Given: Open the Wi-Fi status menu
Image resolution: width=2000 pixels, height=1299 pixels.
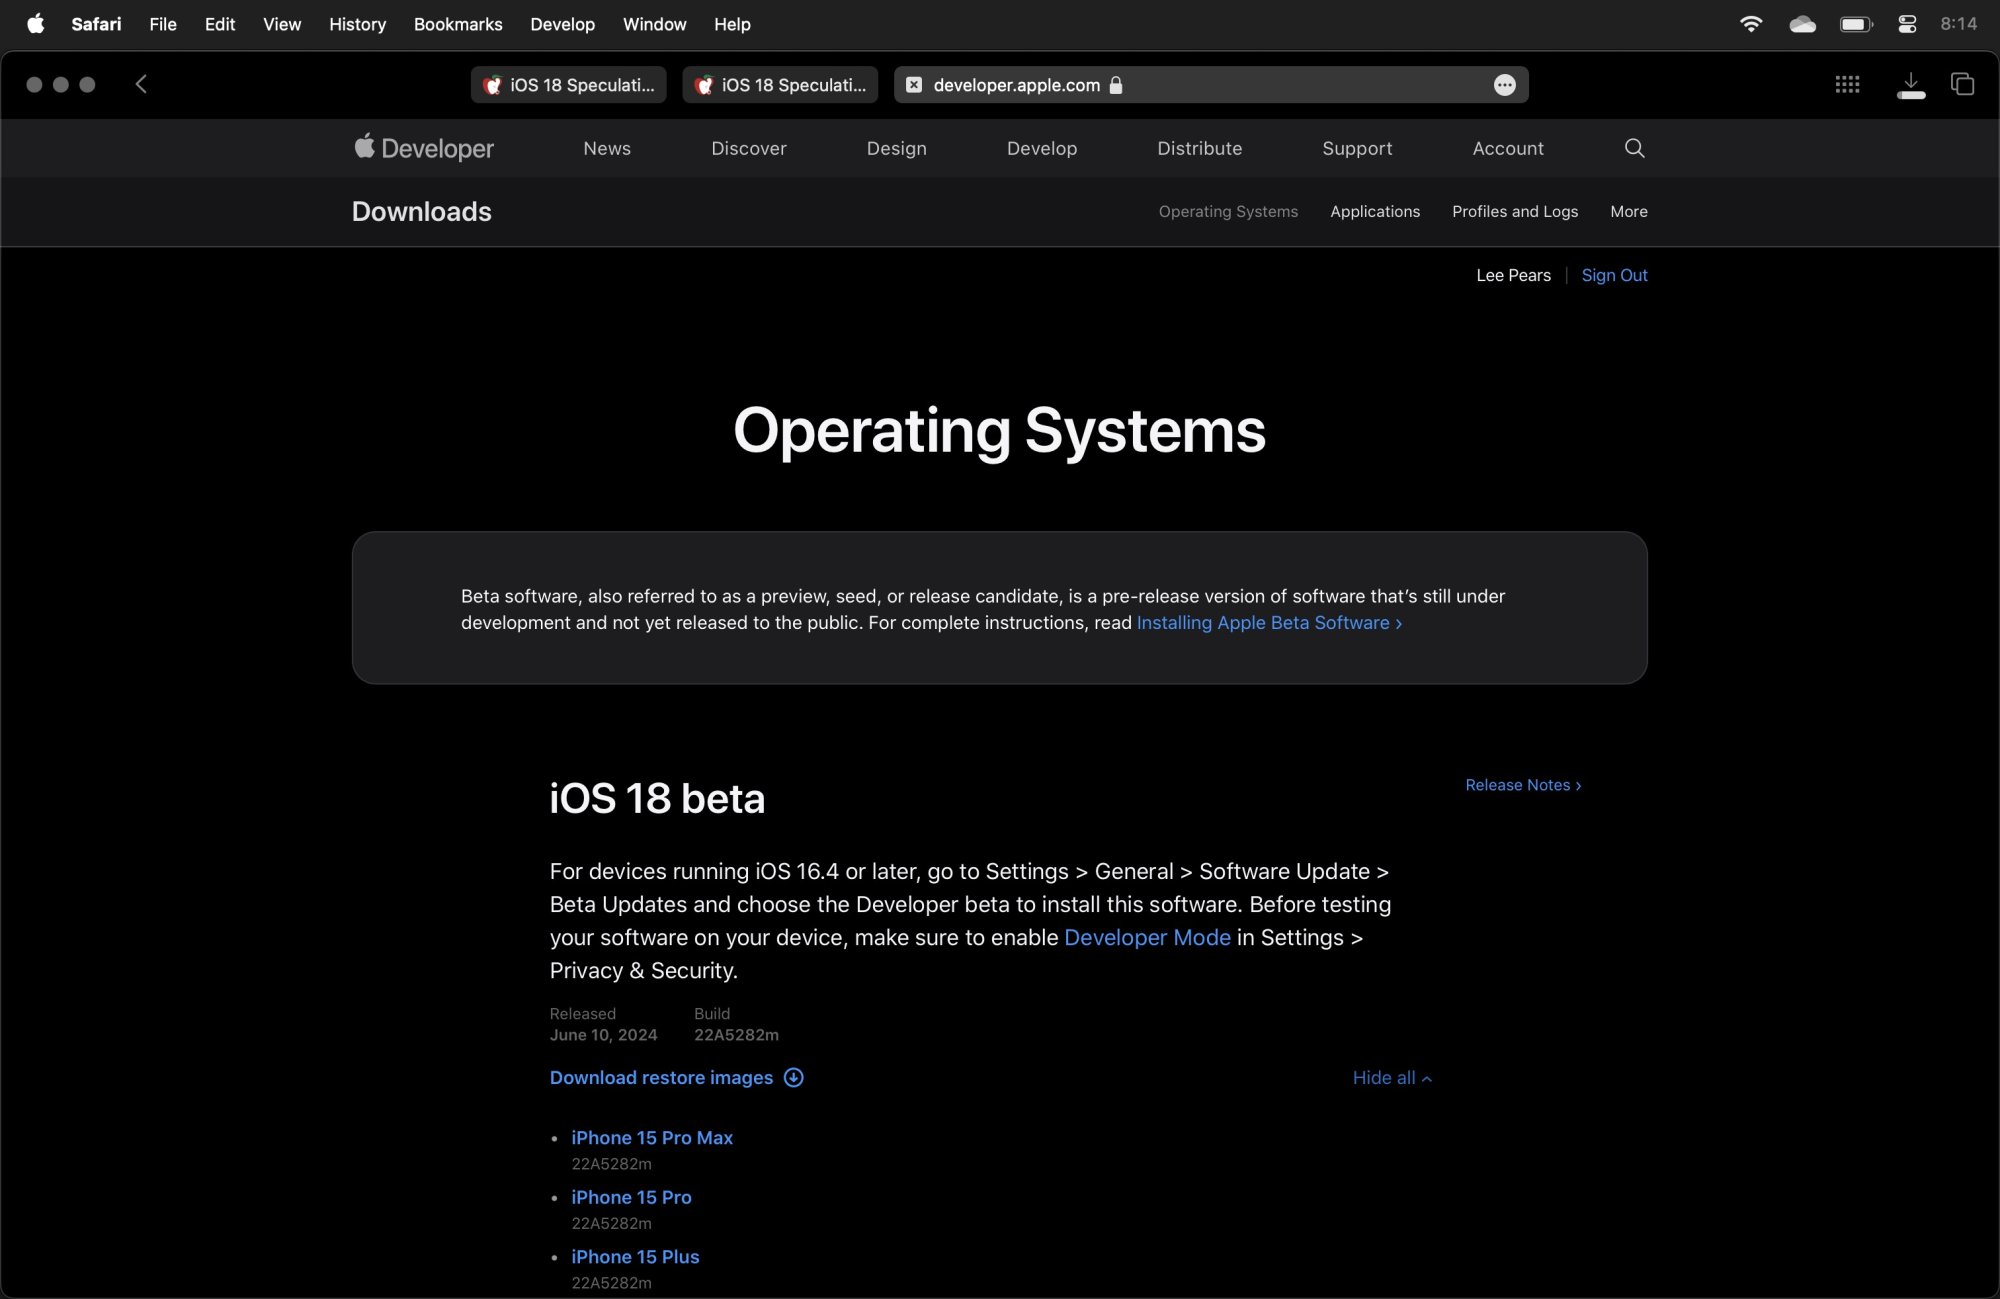Looking at the screenshot, I should 1751,24.
